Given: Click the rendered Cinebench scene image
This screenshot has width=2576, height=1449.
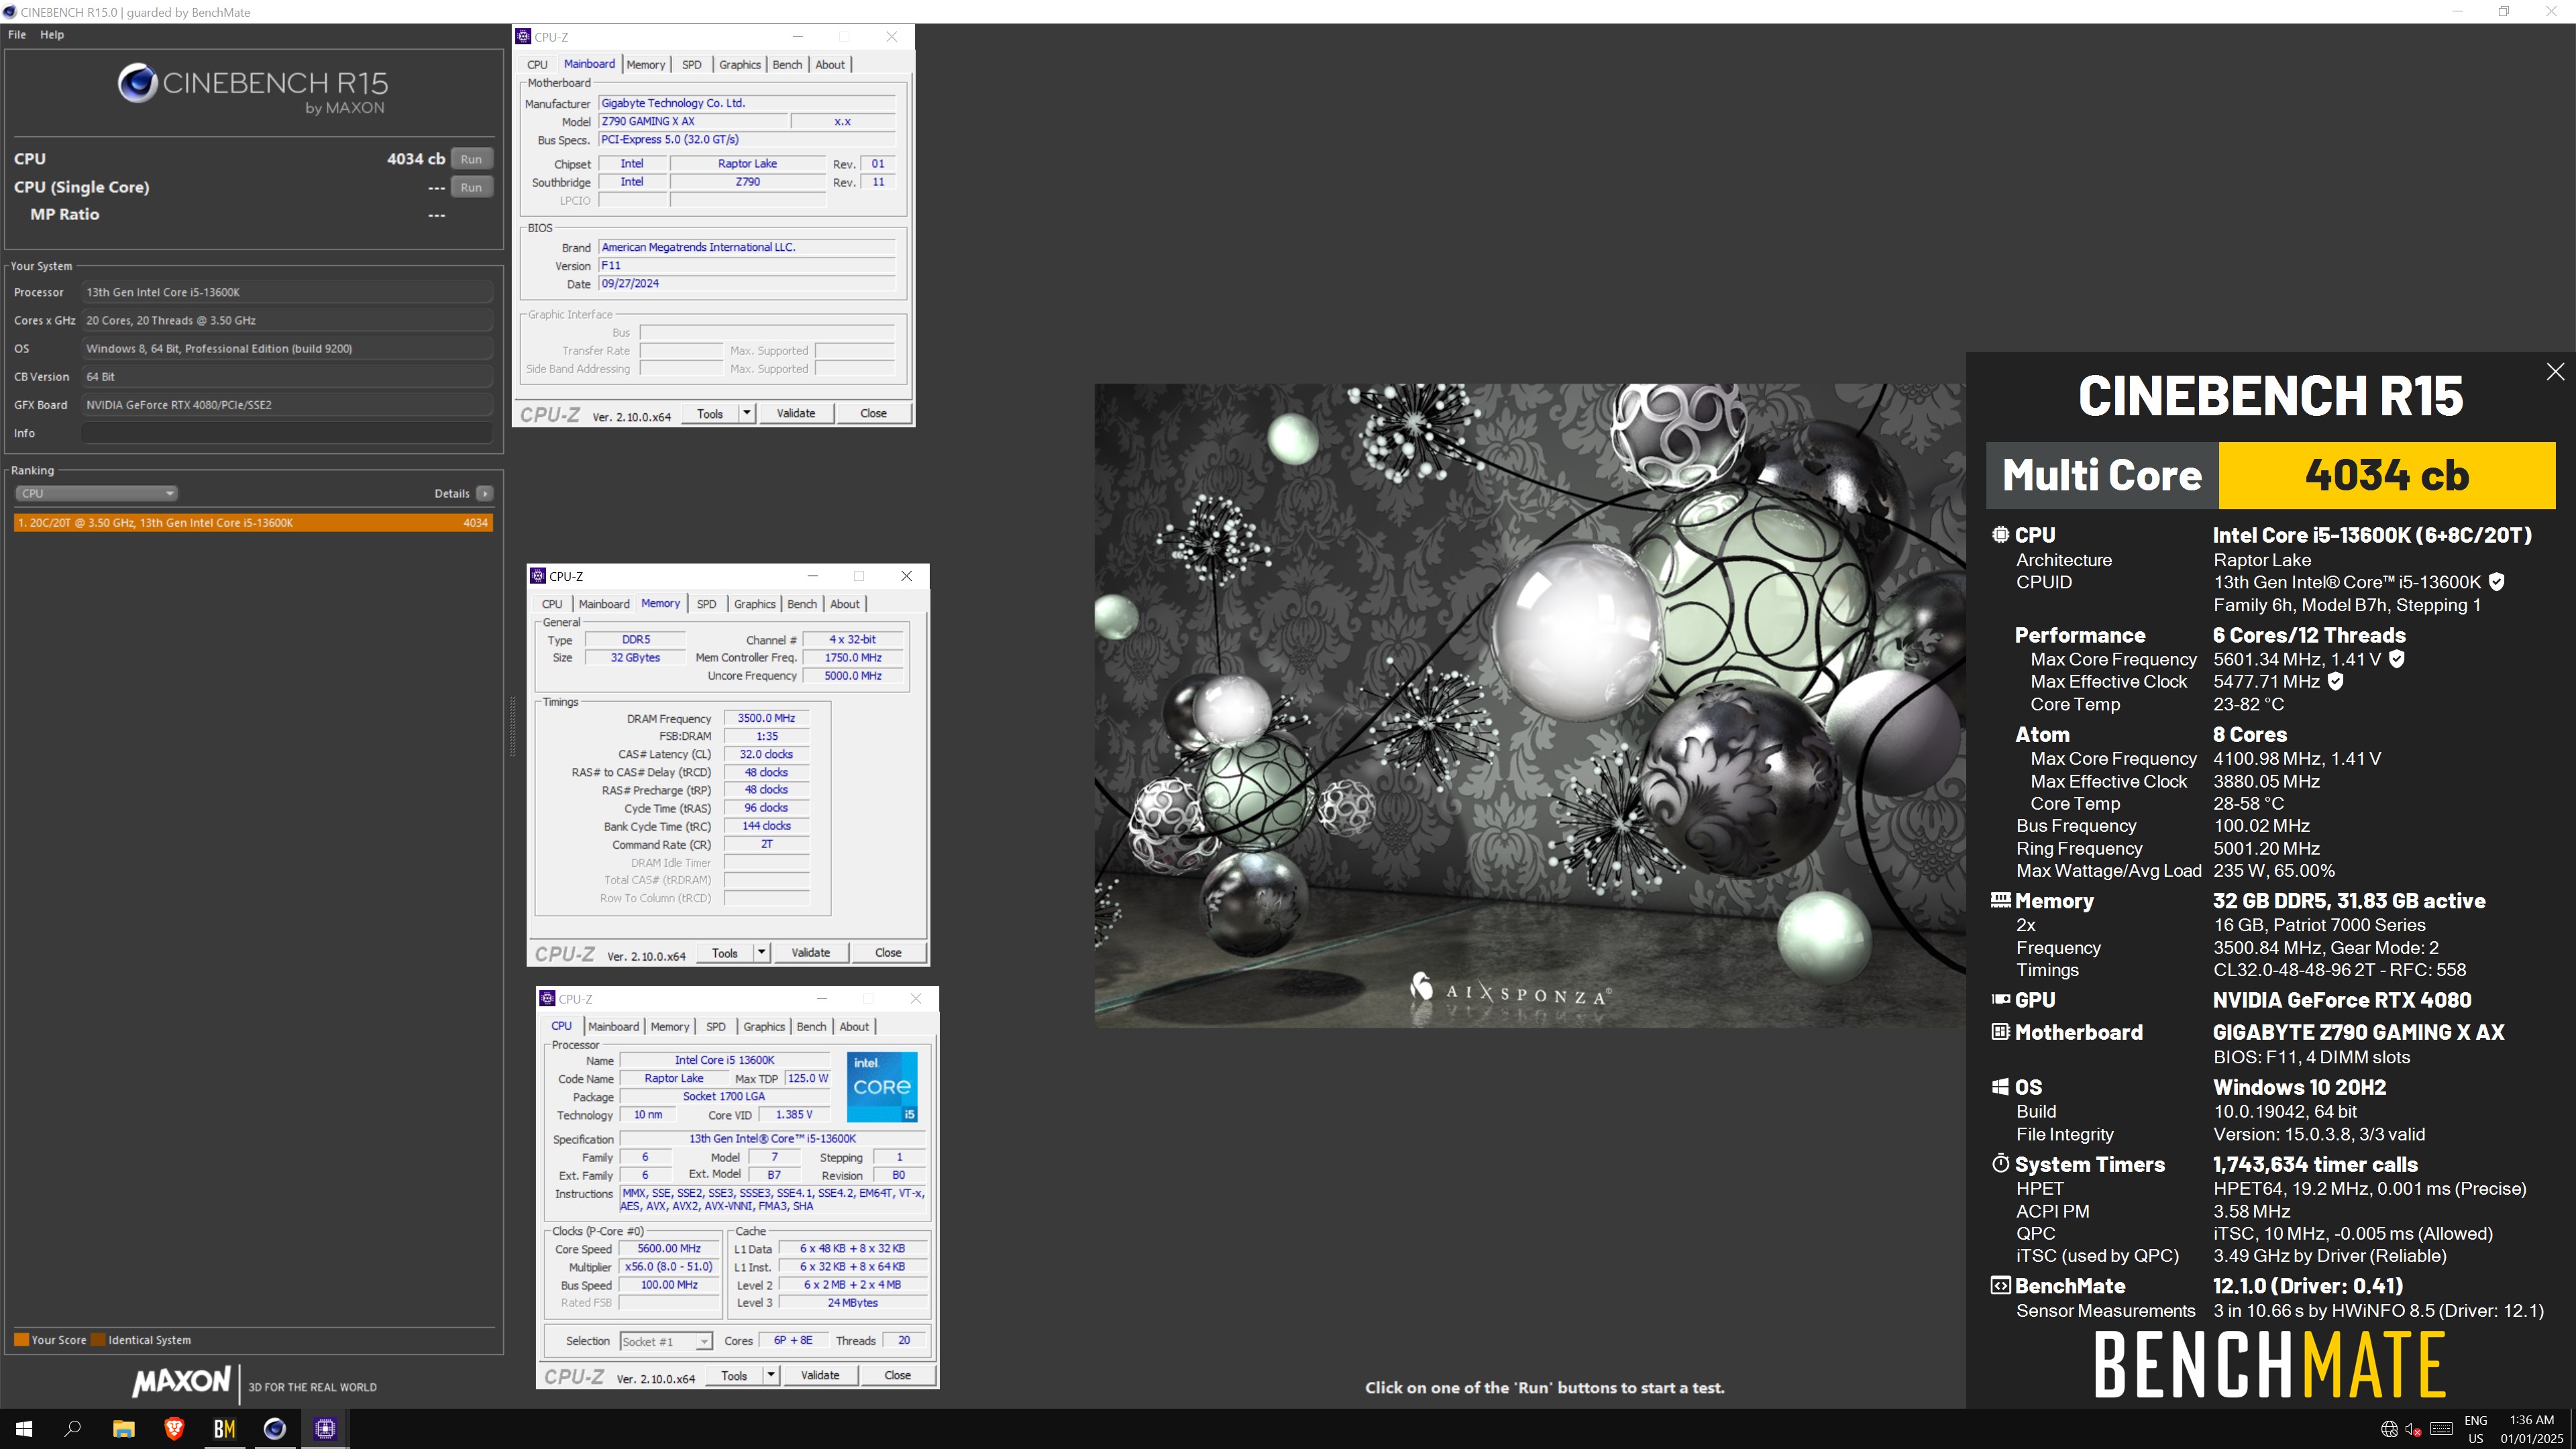Looking at the screenshot, I should click(1530, 705).
